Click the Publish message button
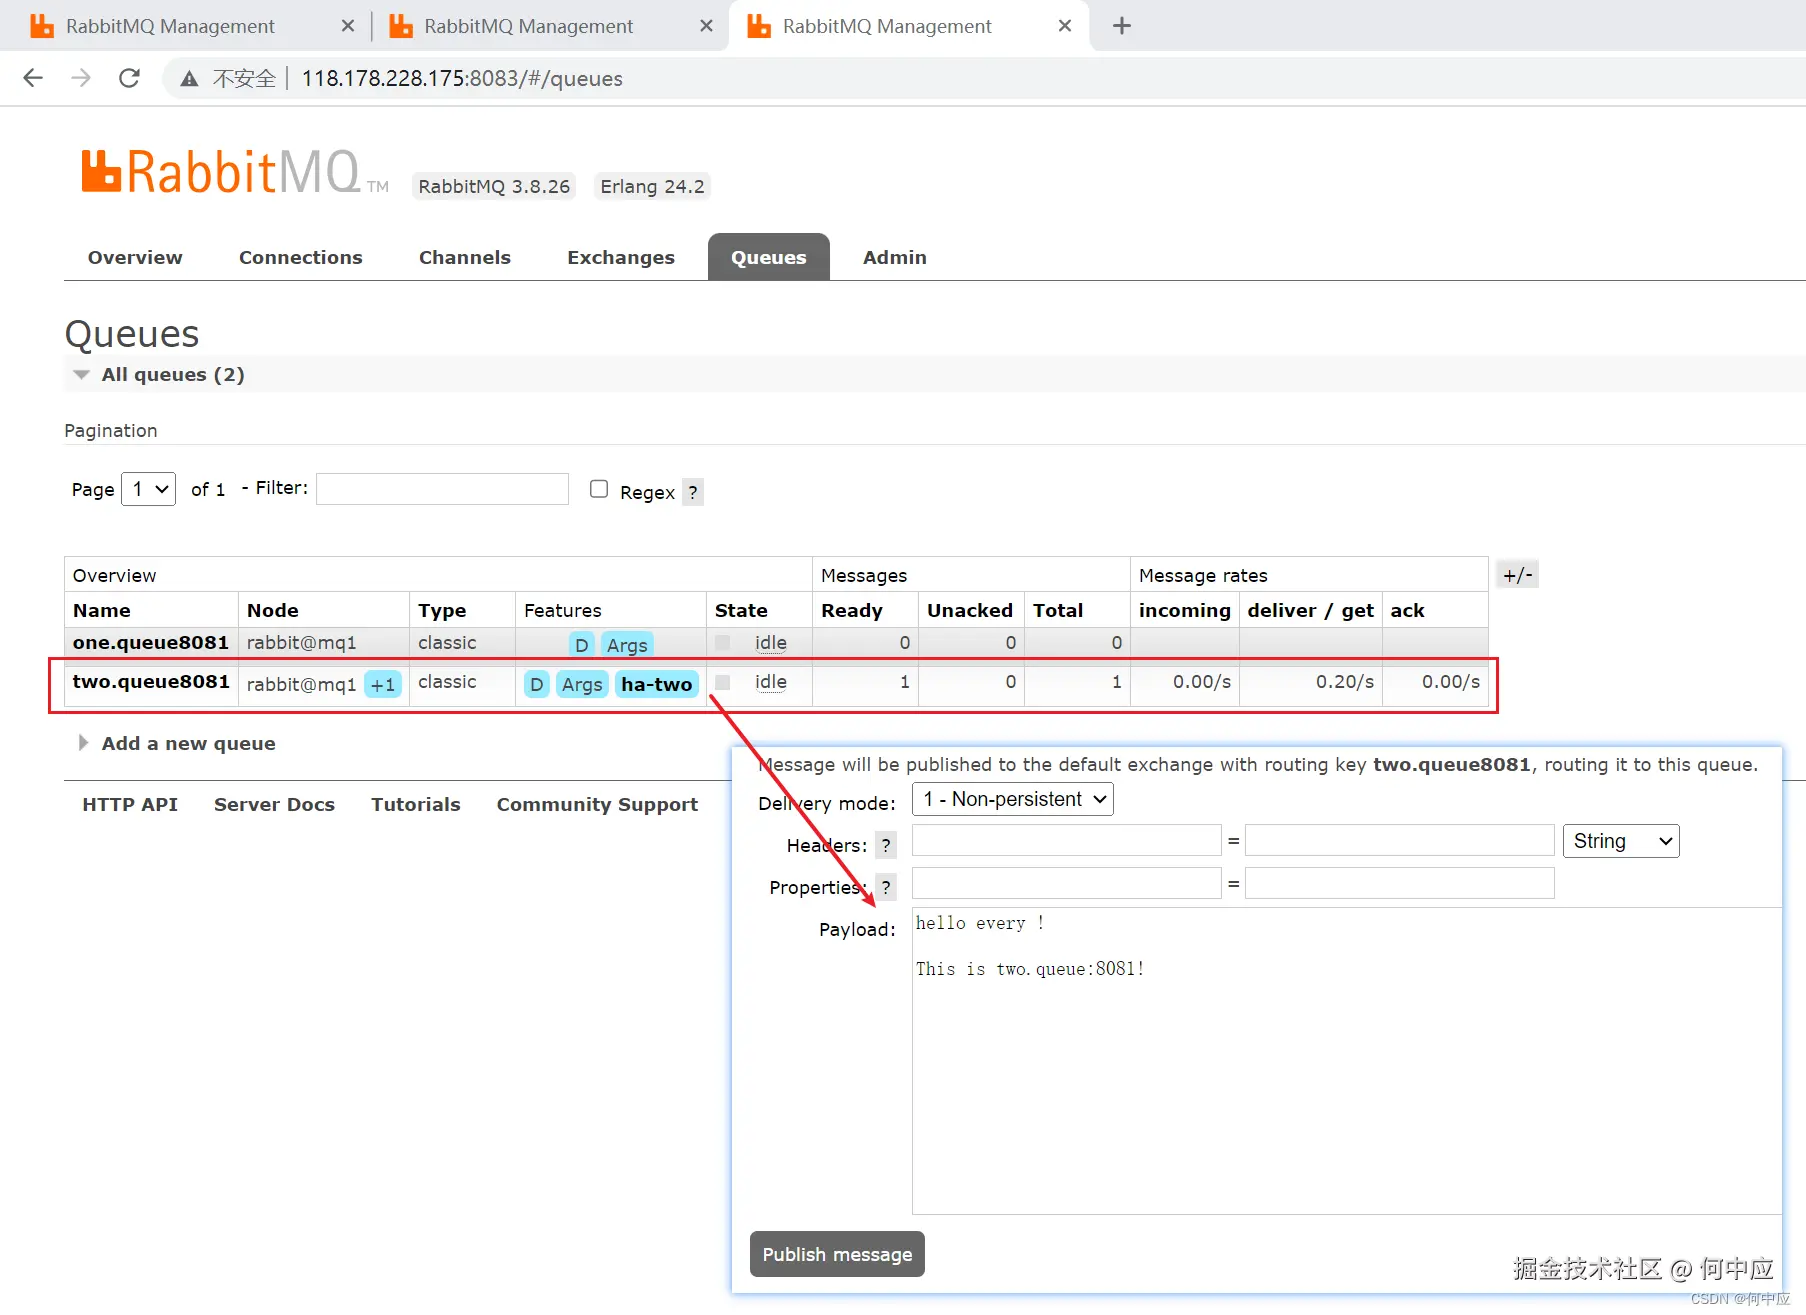Screen dimensions: 1806x1315 click(838, 1254)
